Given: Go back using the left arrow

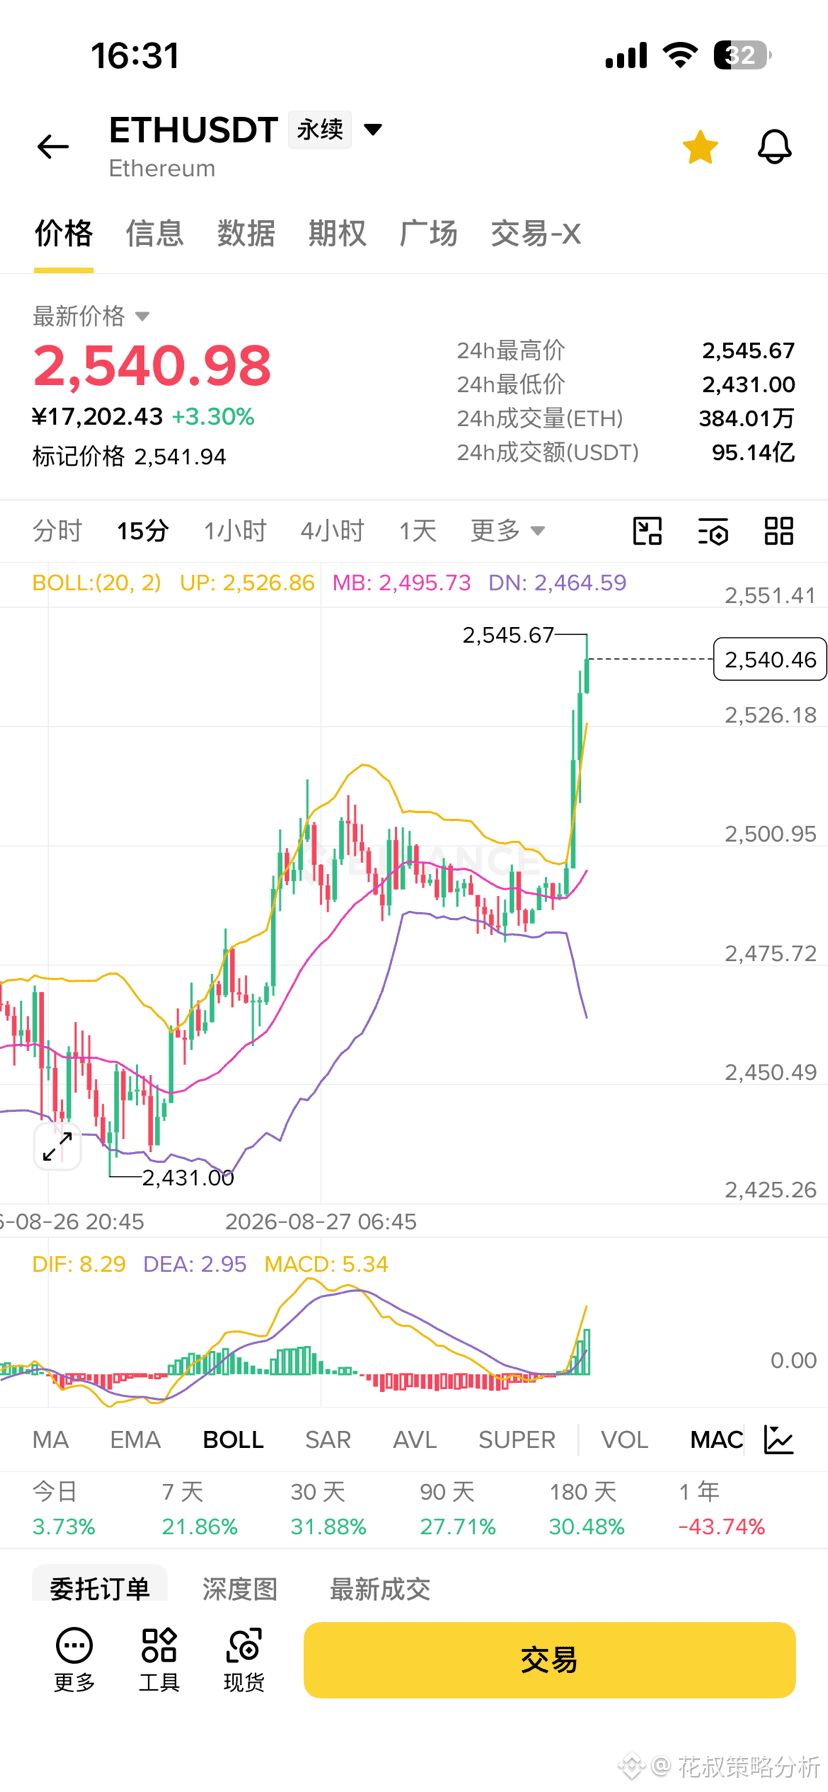Looking at the screenshot, I should [x=53, y=147].
